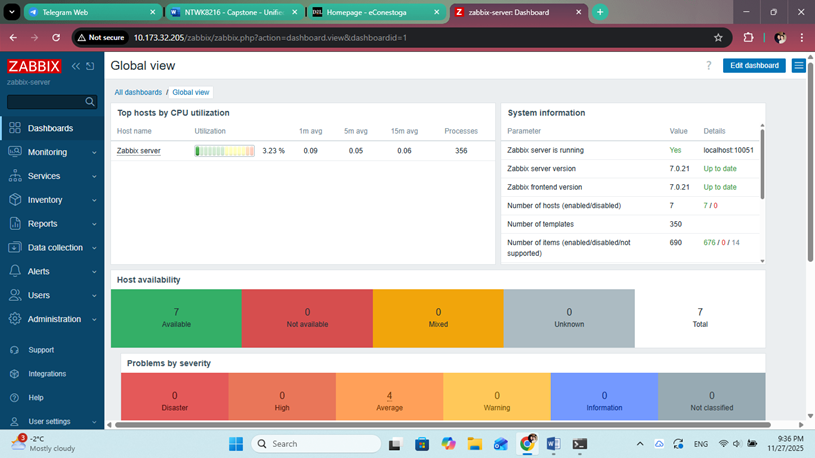The image size is (815, 458).
Task: Expand the Data collection chevron arrow
Action: pos(94,248)
